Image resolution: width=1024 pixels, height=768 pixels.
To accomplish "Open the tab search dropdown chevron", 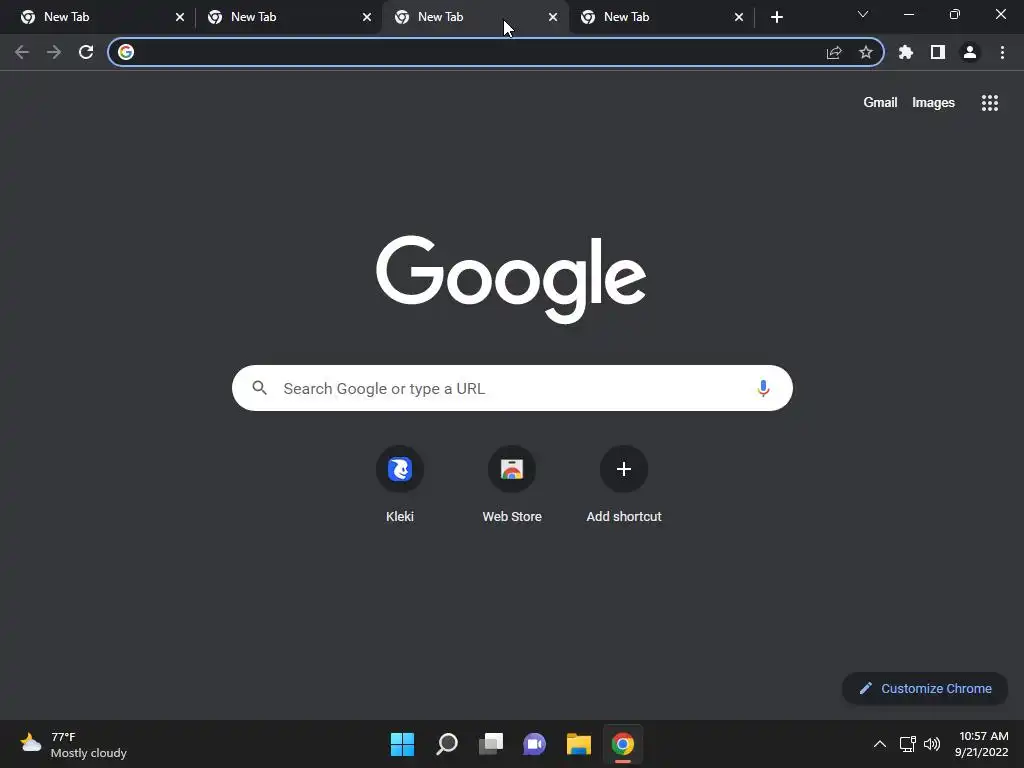I will [x=863, y=14].
